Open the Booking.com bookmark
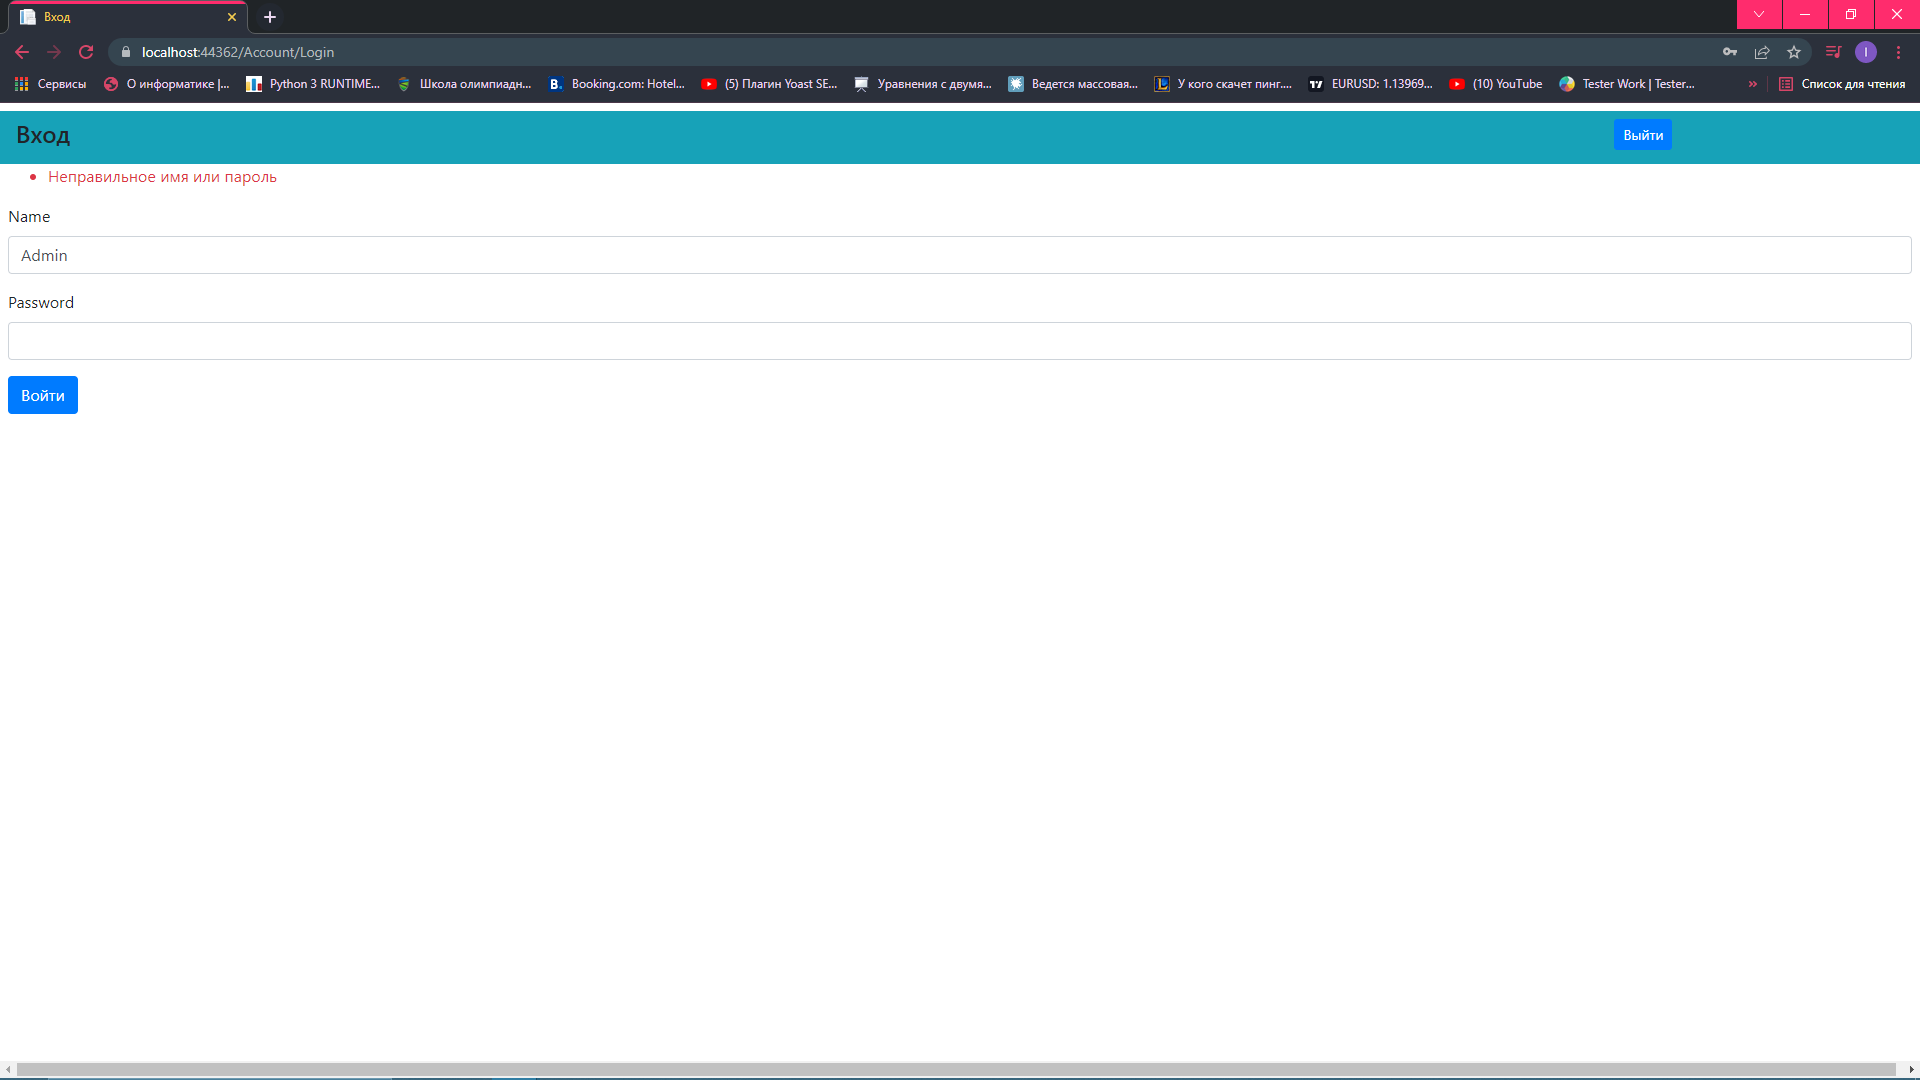This screenshot has height=1080, width=1920. pos(617,84)
